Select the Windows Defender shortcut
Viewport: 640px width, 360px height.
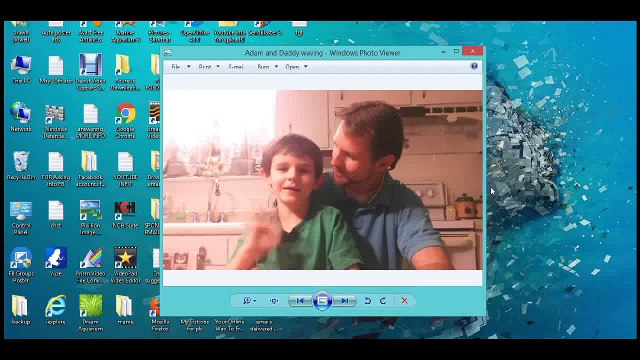(x=56, y=121)
